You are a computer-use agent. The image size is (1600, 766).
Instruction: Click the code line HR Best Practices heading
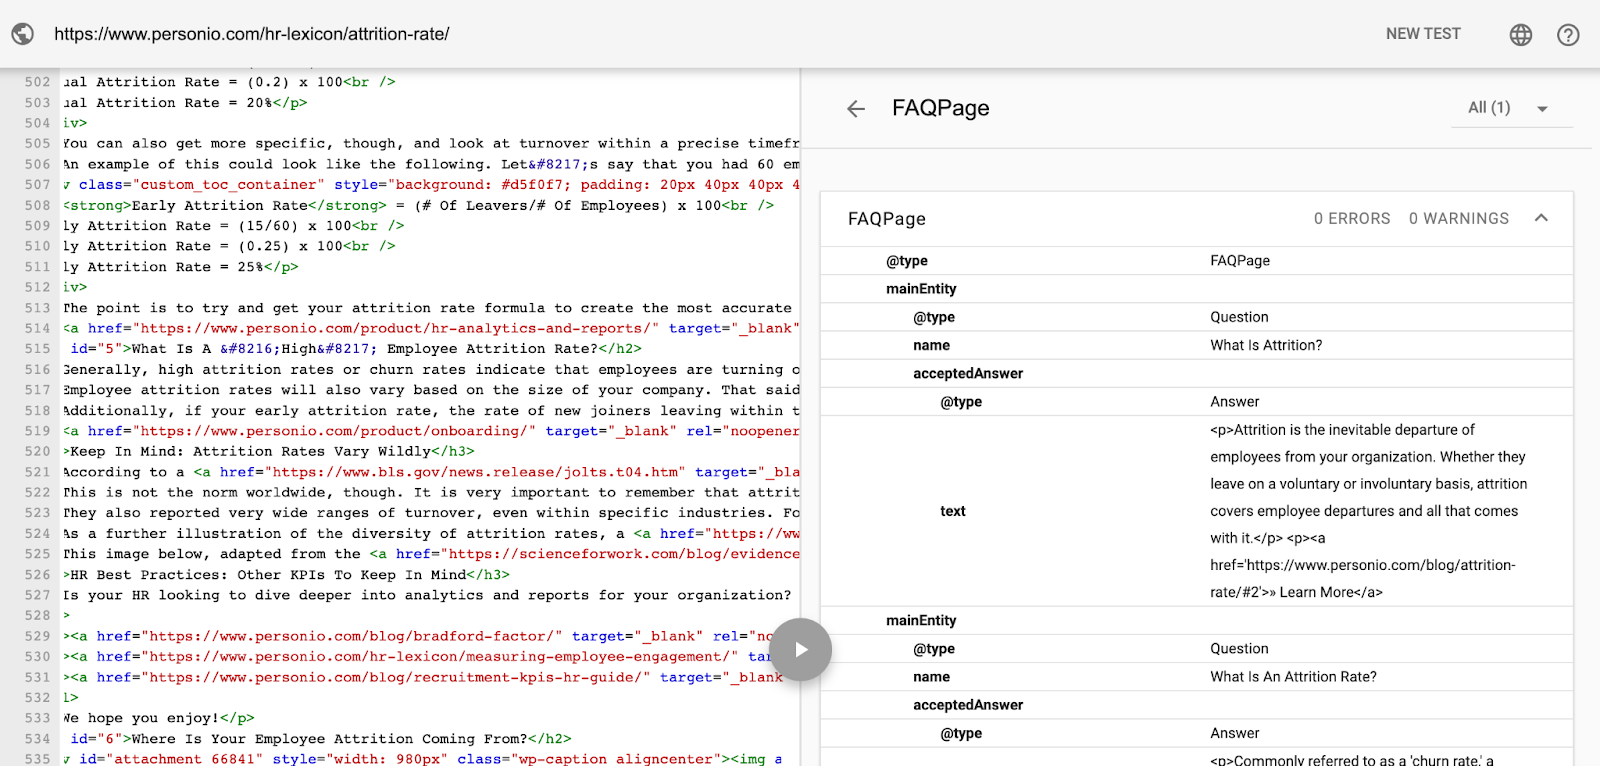287,575
